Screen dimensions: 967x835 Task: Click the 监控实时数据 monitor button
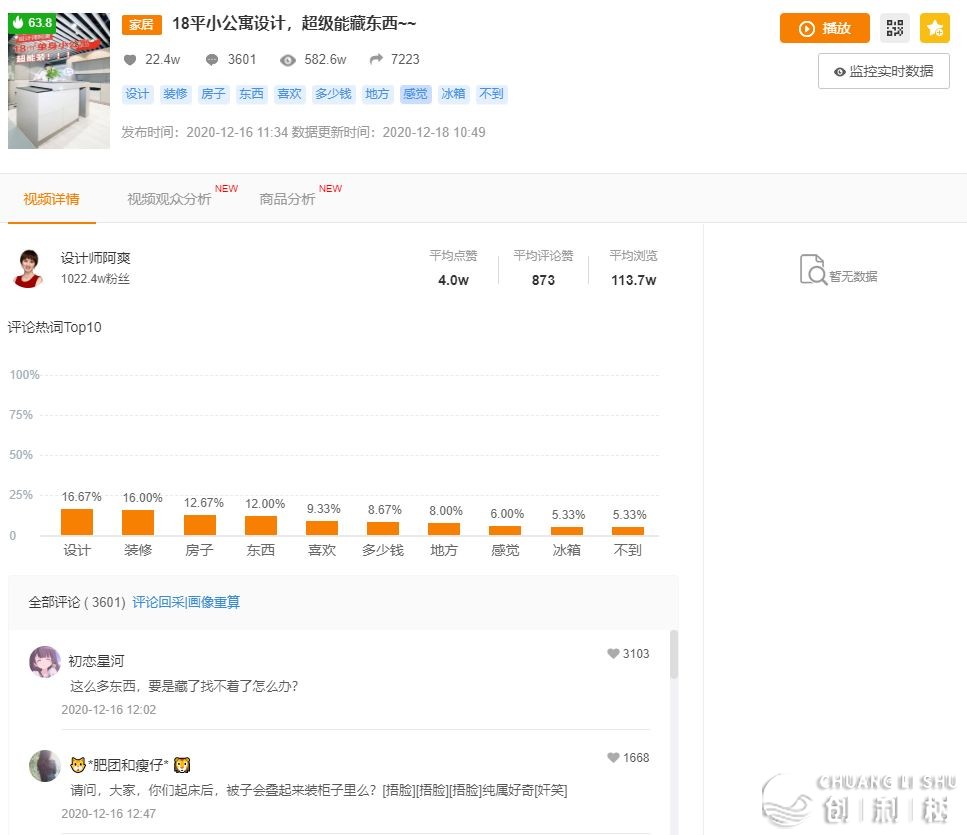coord(883,71)
